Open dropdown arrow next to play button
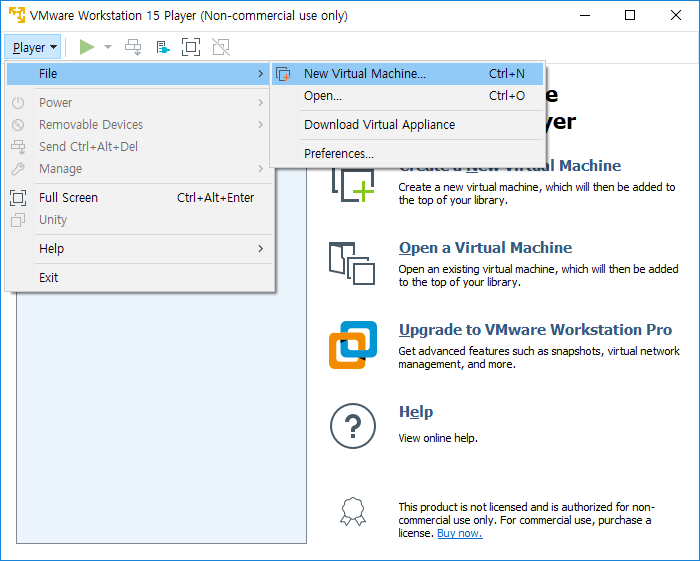The width and height of the screenshot is (700, 561). [x=108, y=47]
